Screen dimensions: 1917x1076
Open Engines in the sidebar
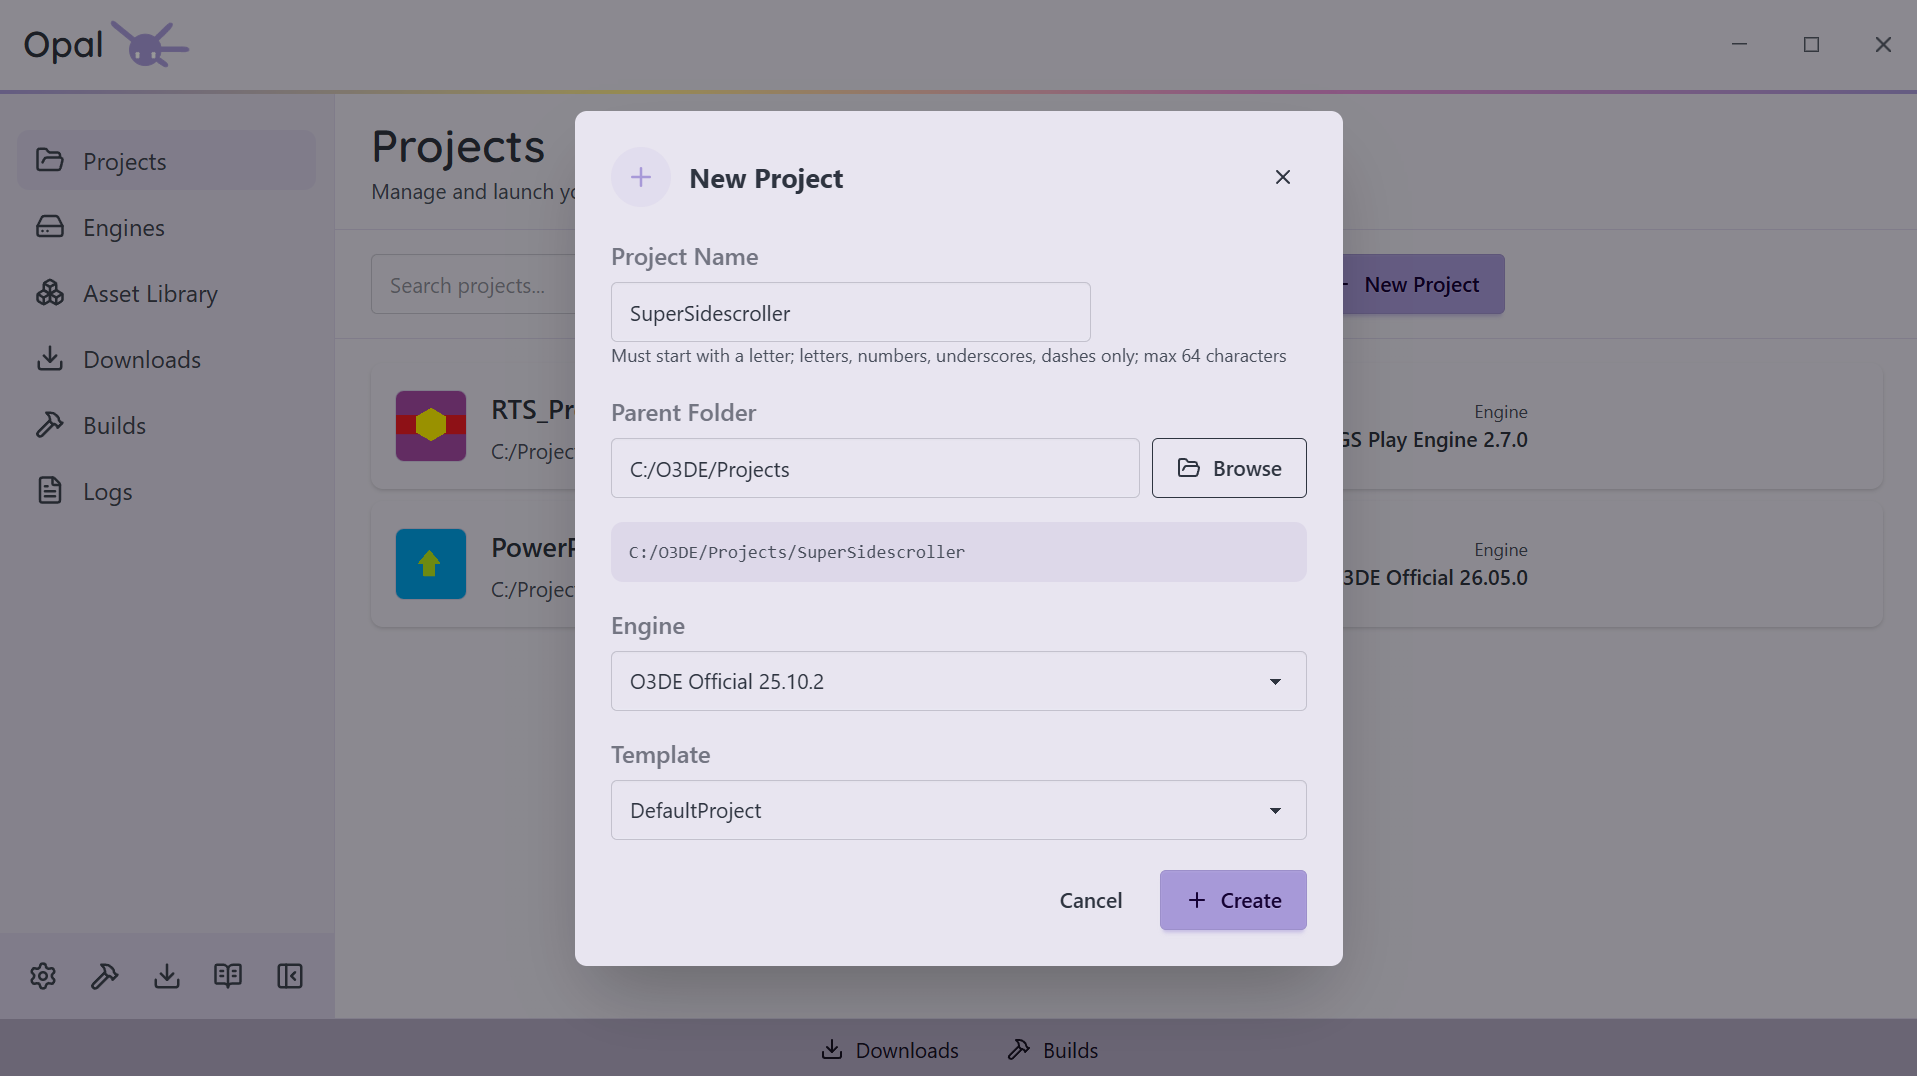tap(167, 227)
